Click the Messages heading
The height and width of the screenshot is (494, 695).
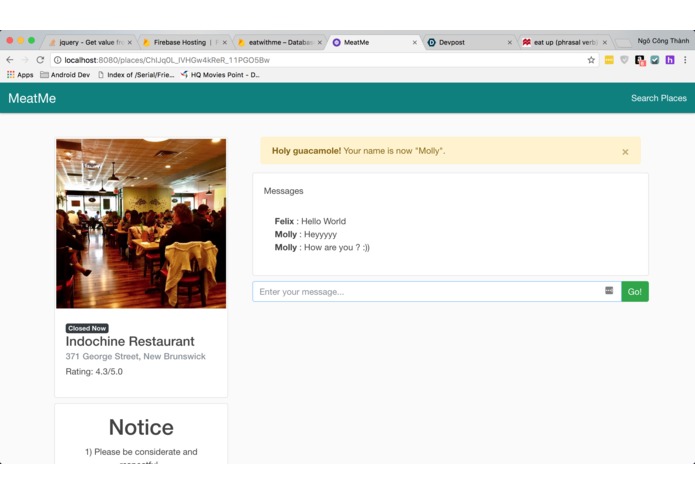click(284, 191)
